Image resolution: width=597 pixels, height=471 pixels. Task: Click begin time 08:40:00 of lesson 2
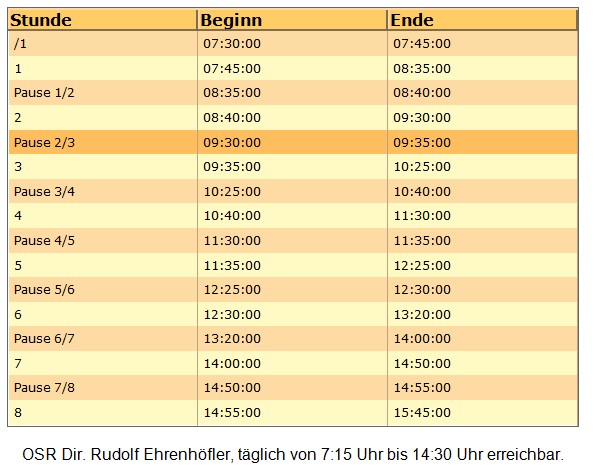(232, 118)
